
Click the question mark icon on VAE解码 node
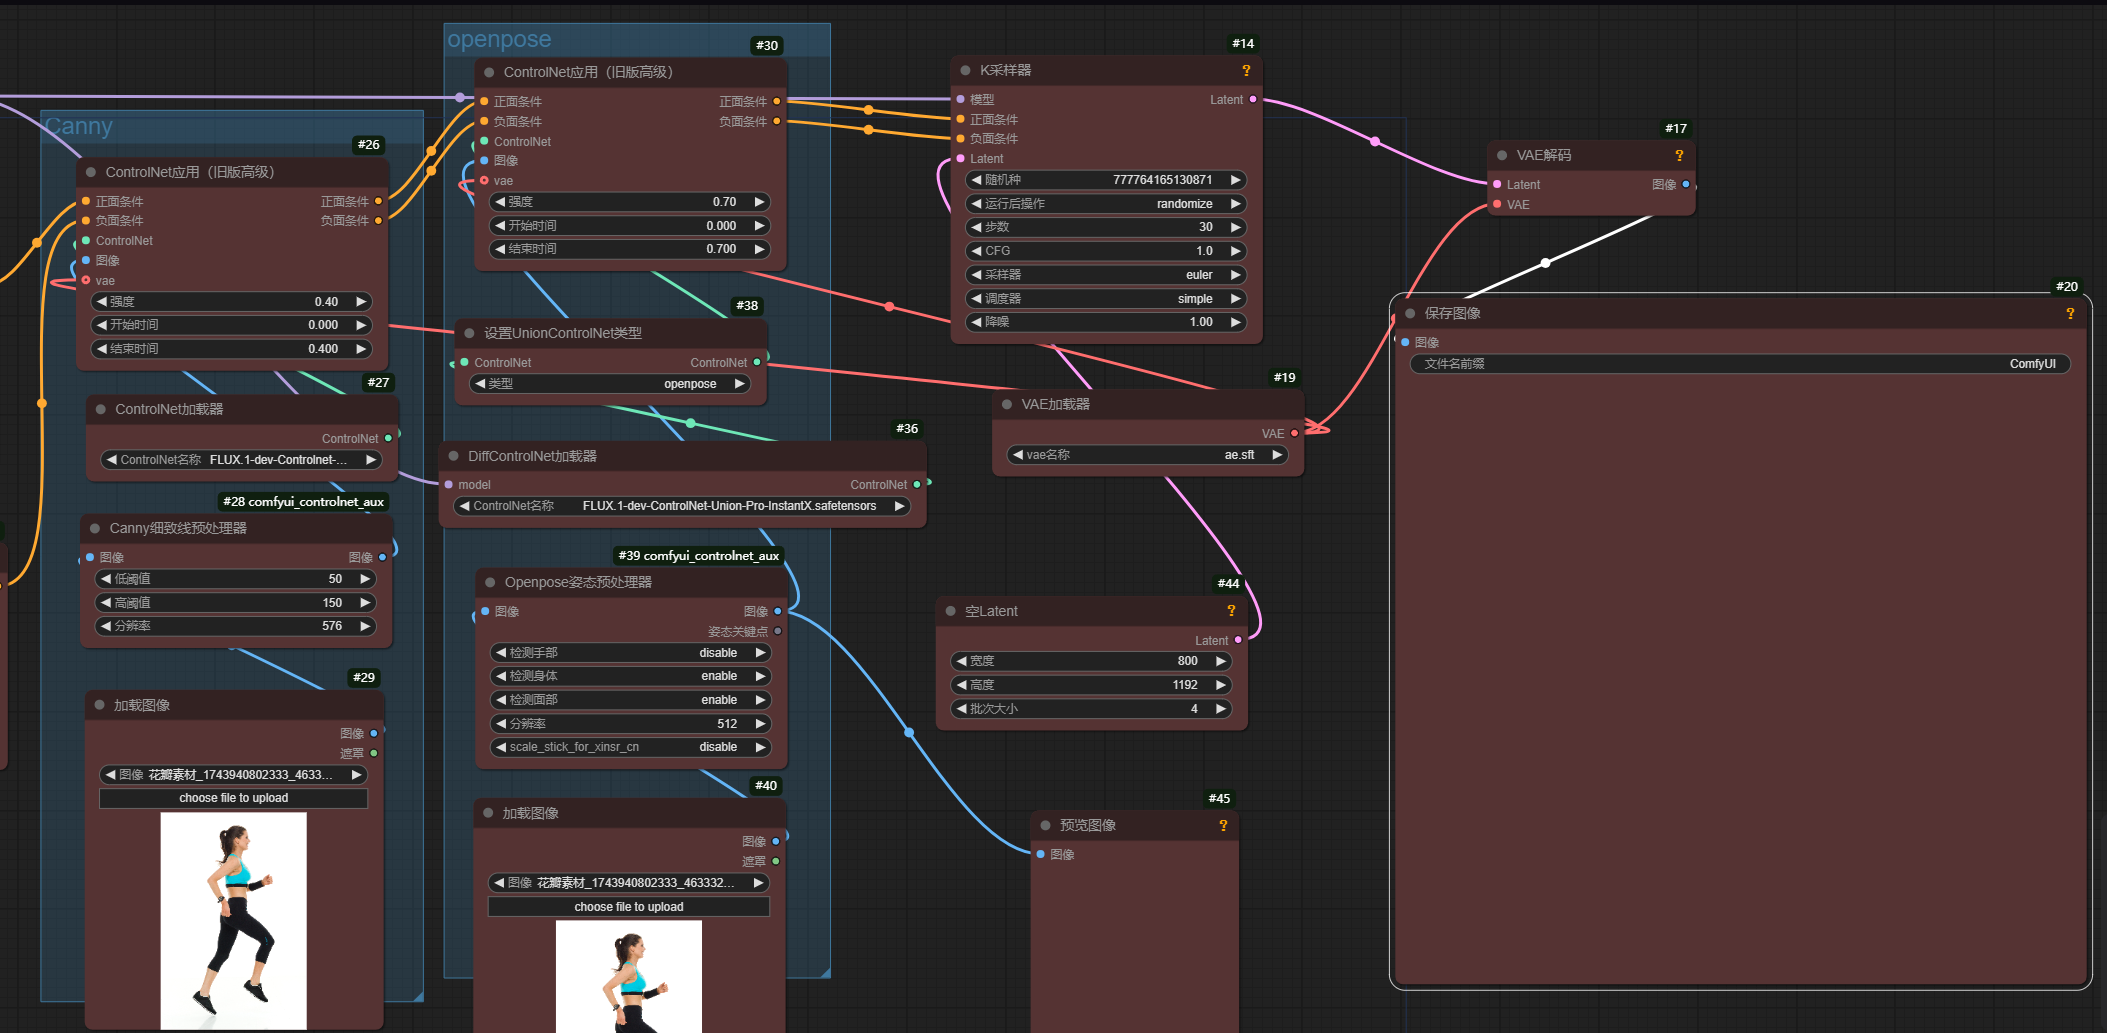point(1678,155)
